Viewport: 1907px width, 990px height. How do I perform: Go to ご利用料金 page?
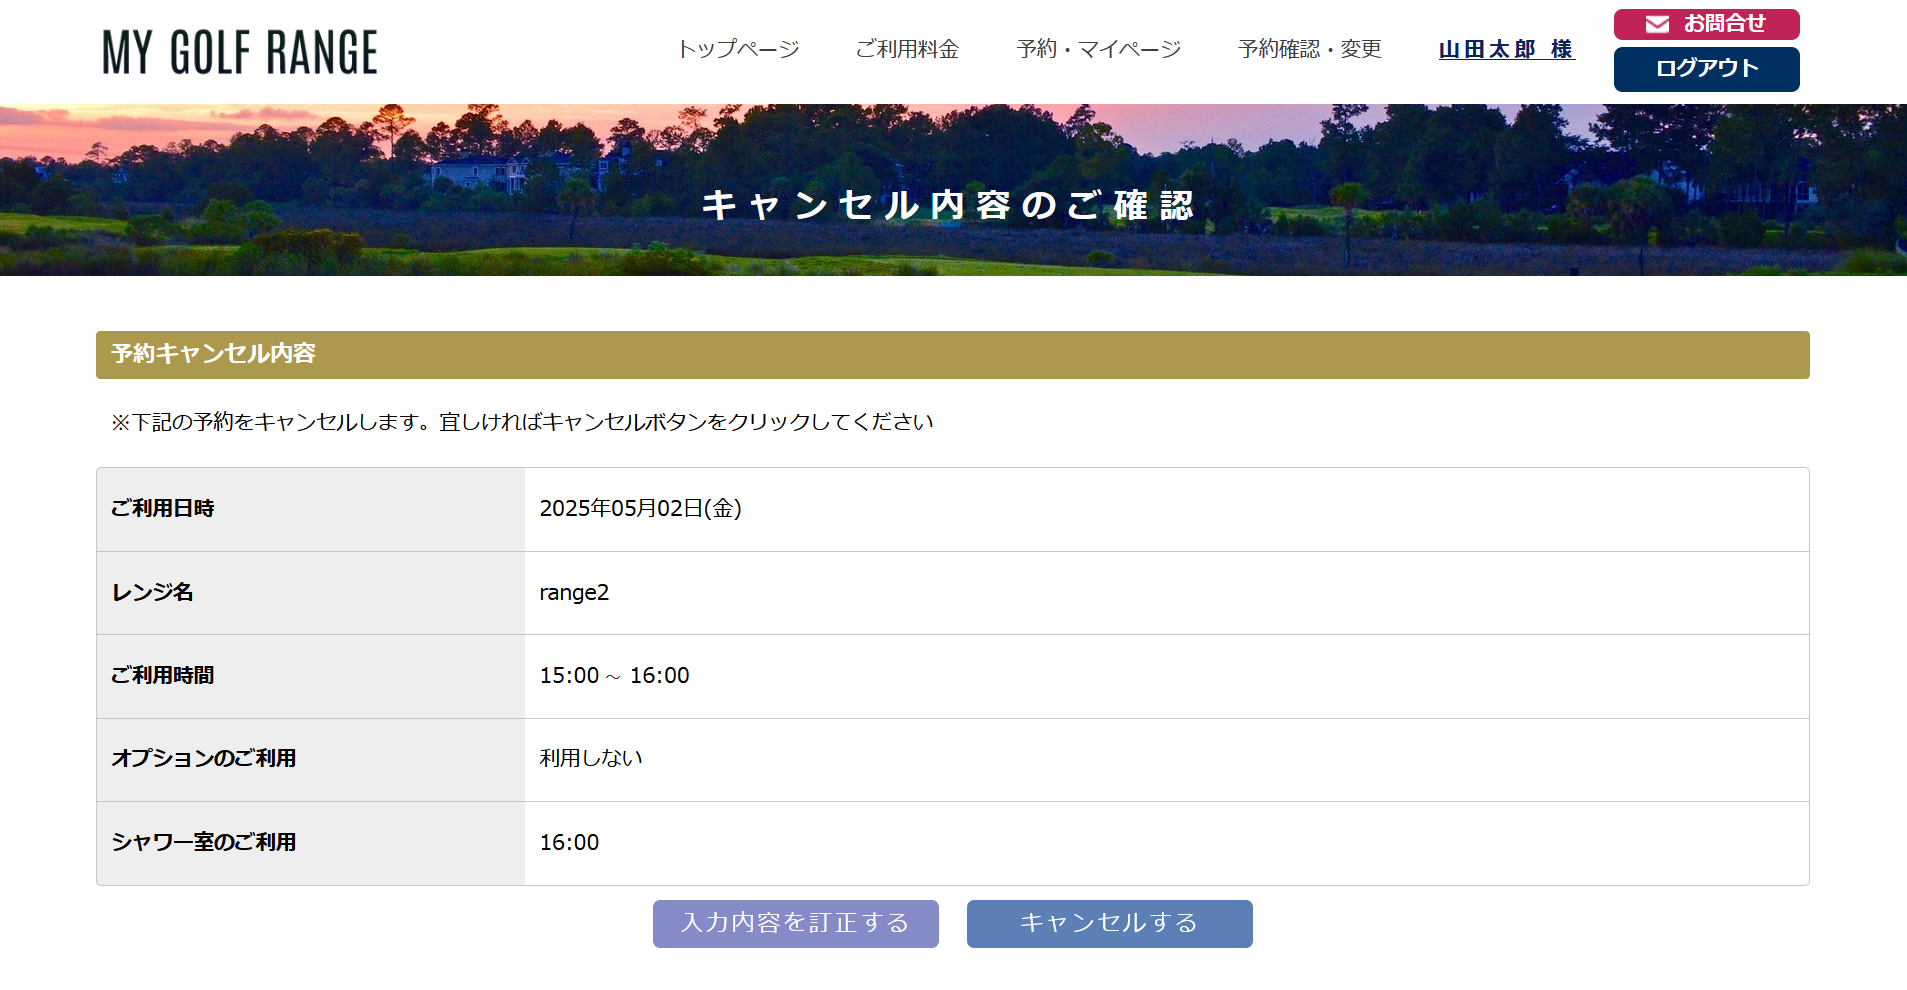907,49
